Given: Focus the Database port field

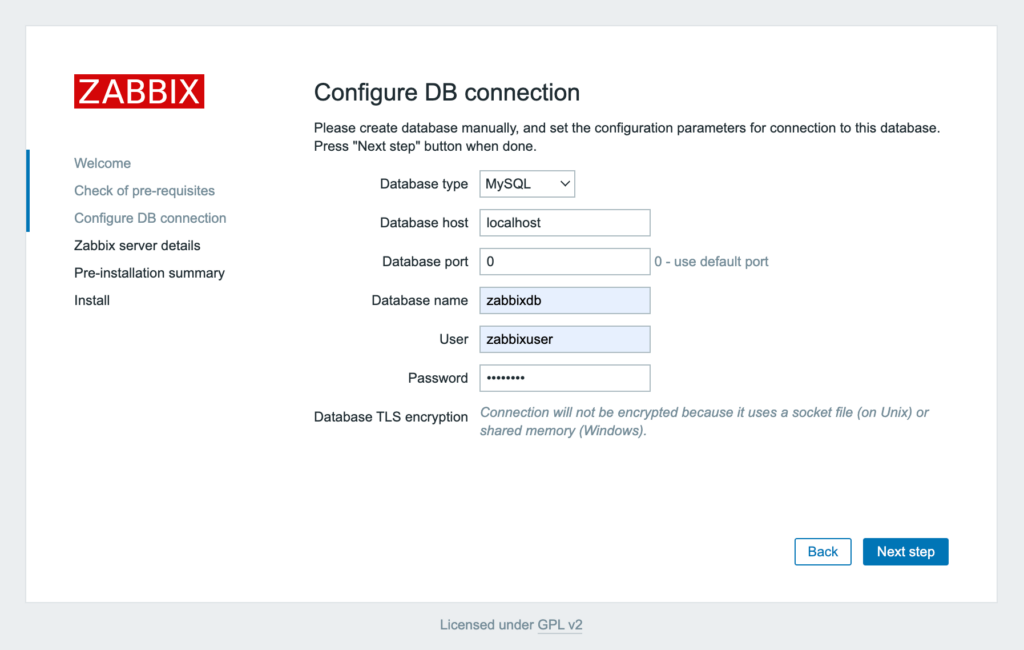Looking at the screenshot, I should click(x=564, y=261).
